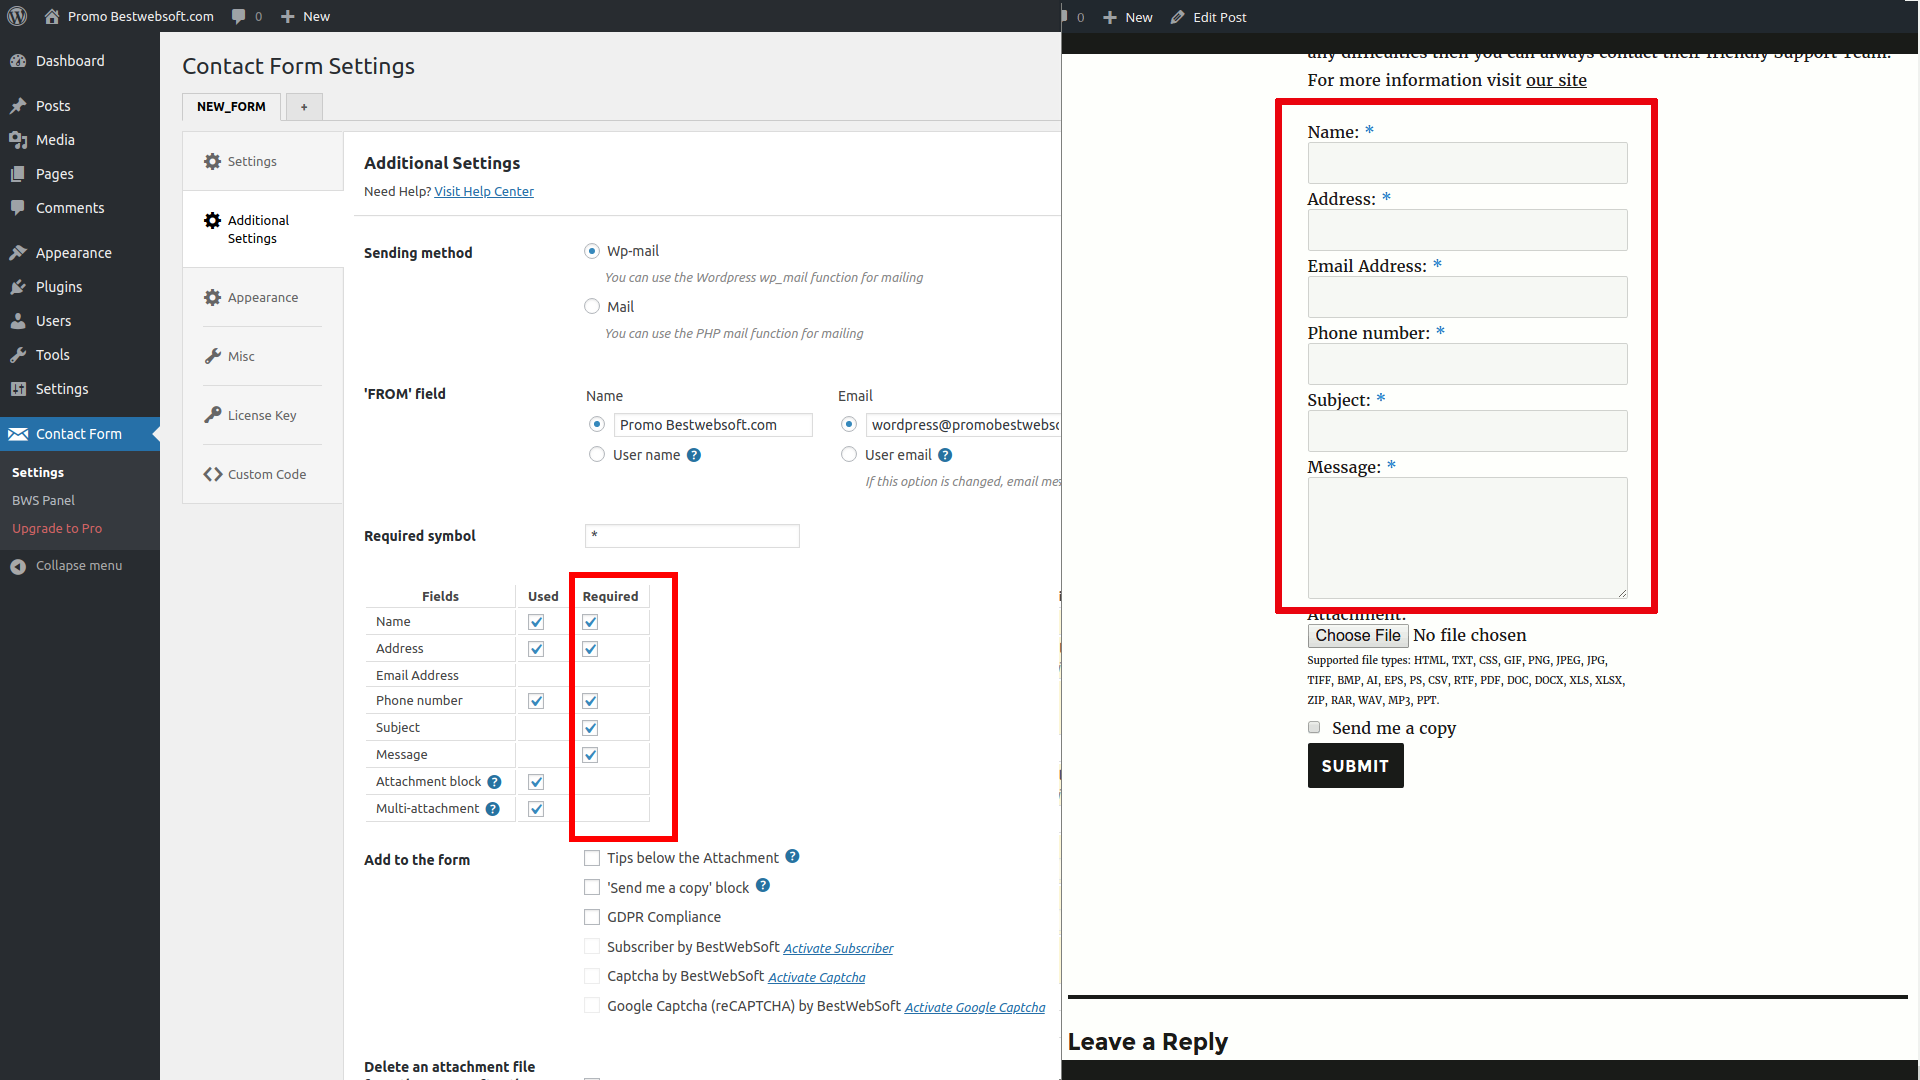Click the key icon beside License Key
This screenshot has width=1920, height=1080.
(x=212, y=415)
